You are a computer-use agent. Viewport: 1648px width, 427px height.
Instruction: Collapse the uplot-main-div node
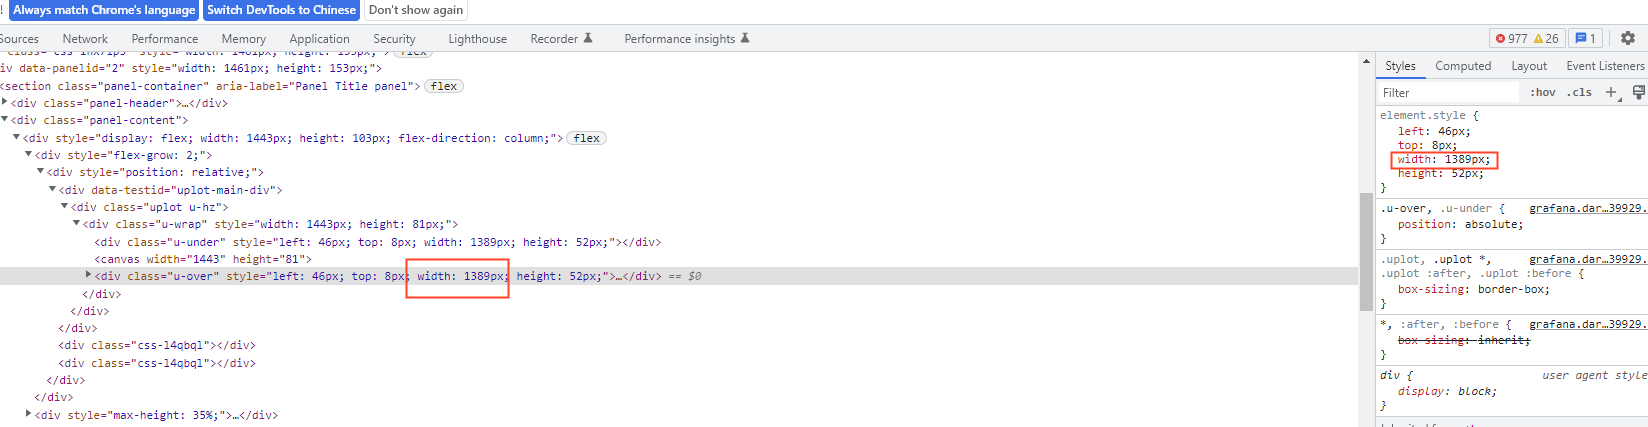(x=53, y=189)
